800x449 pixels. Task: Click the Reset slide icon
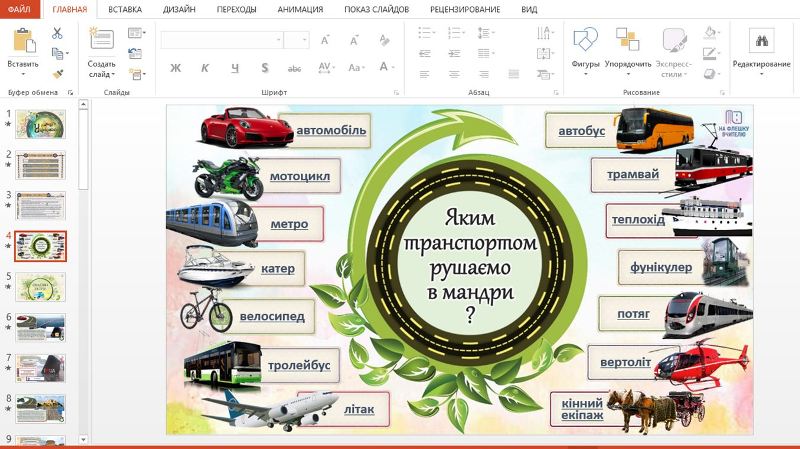(x=135, y=53)
